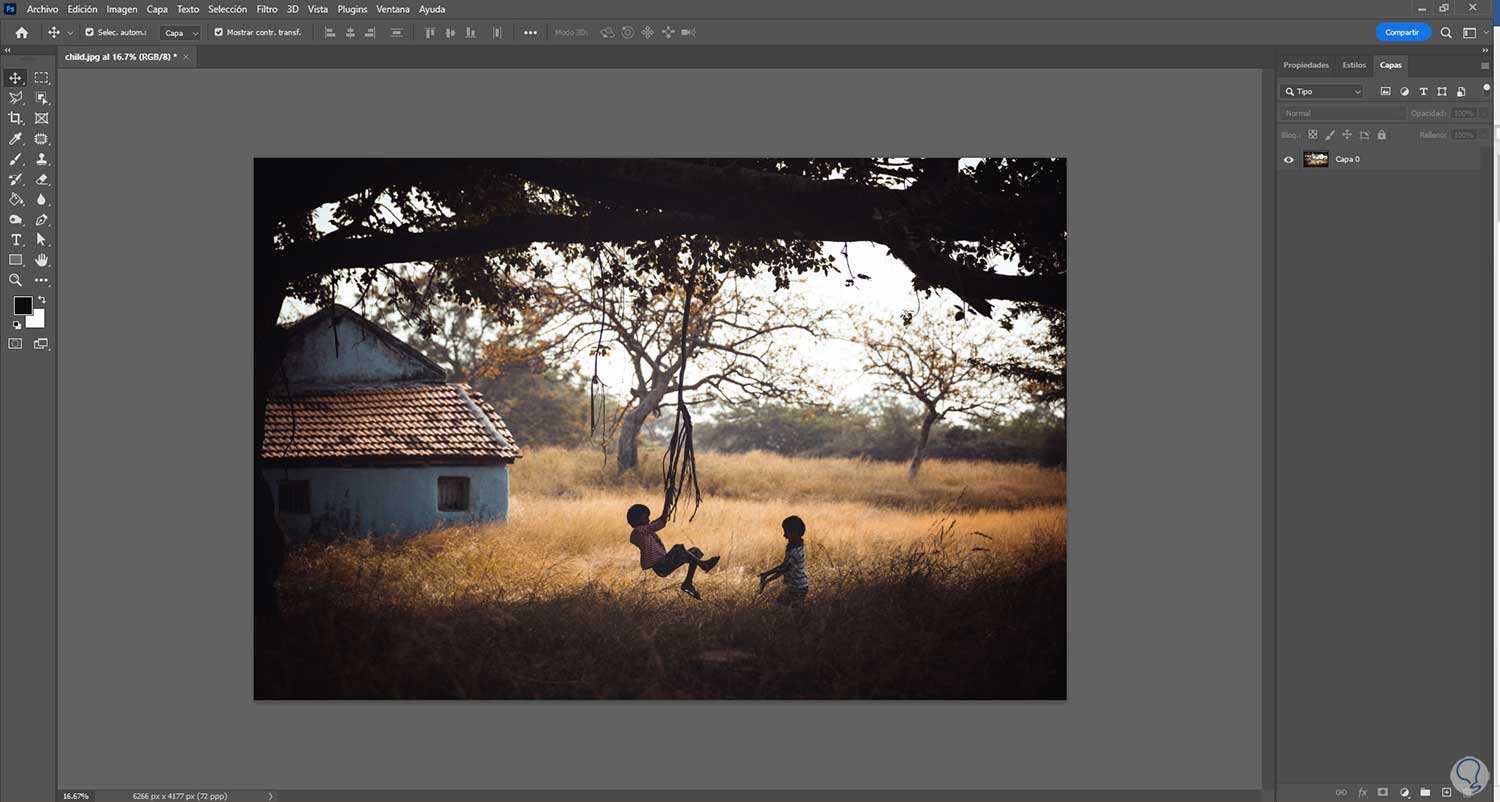Change the screen mode
This screenshot has width=1500, height=802.
click(x=42, y=344)
